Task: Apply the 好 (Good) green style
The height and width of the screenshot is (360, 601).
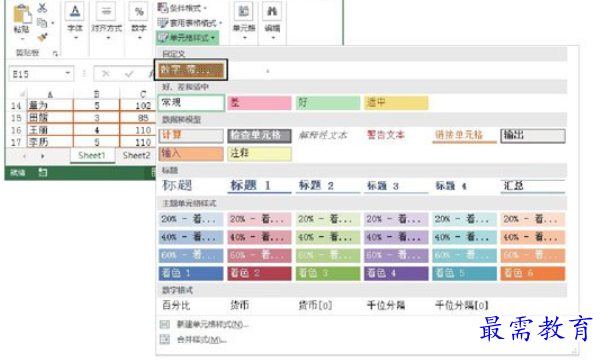Action: pyautogui.click(x=328, y=103)
